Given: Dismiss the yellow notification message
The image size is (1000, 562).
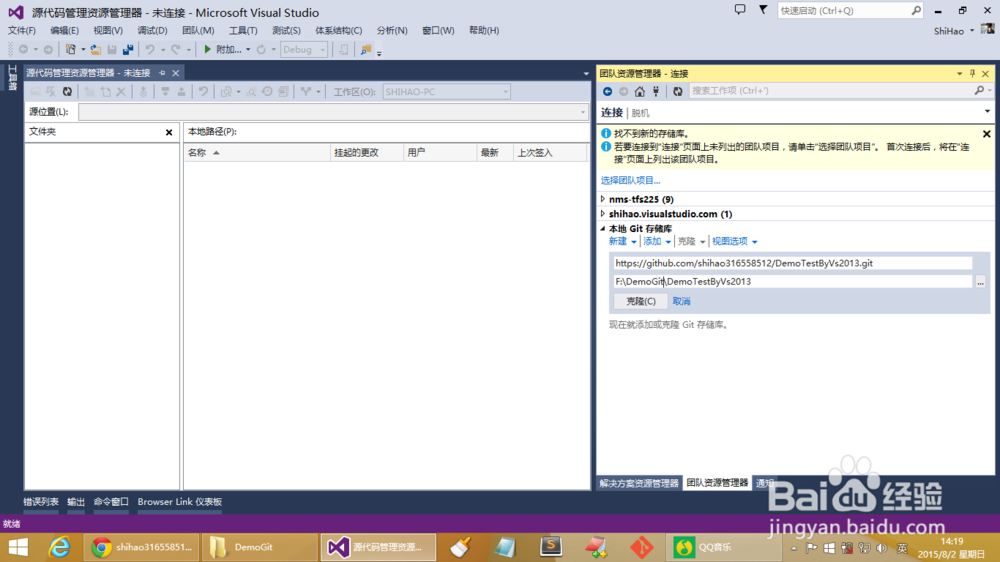Looking at the screenshot, I should click(987, 134).
